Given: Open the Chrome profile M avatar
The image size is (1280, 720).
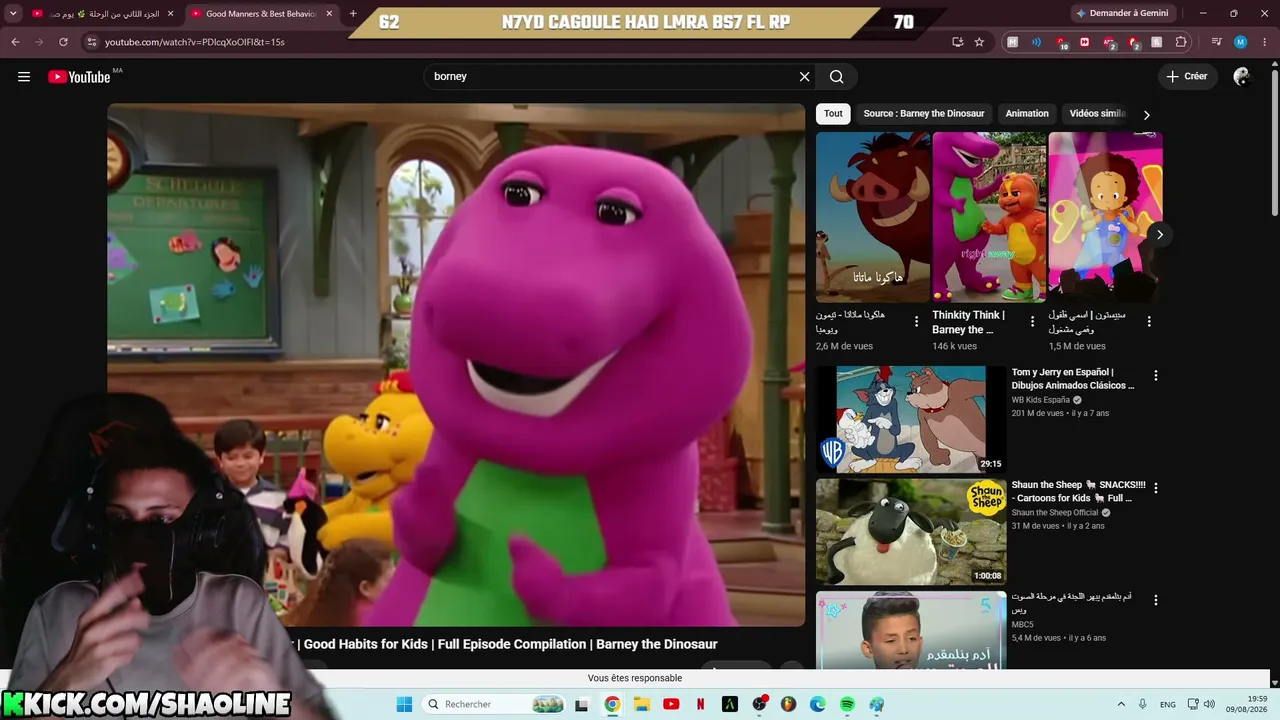Looking at the screenshot, I should [1241, 42].
